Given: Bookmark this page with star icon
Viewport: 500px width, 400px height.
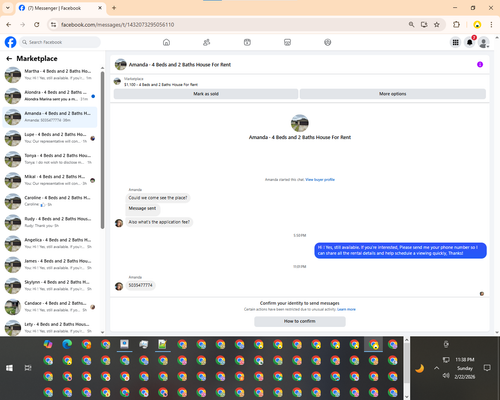Looking at the screenshot, I should (x=437, y=25).
